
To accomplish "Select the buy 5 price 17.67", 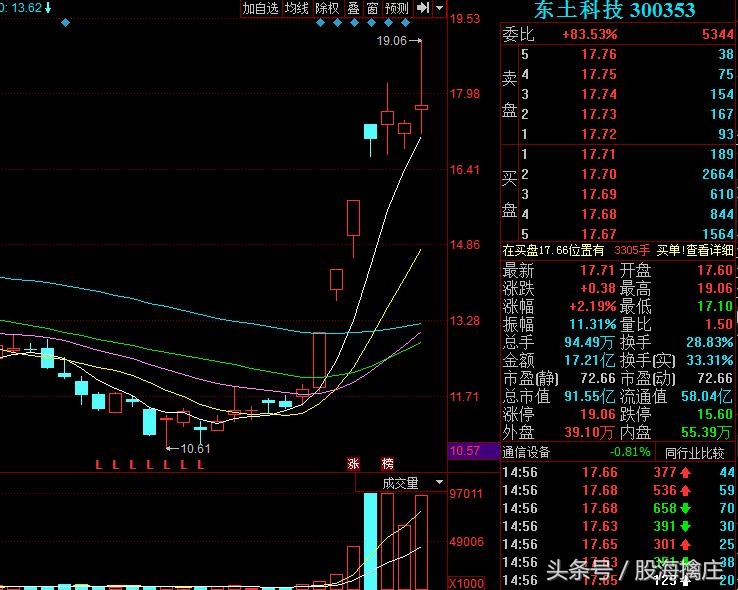I will tap(599, 234).
